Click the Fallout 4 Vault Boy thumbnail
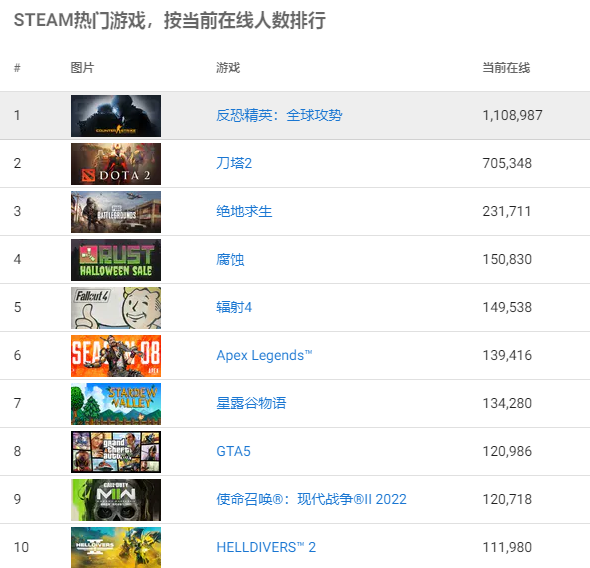Viewport: 590px width, 568px height. [x=116, y=308]
